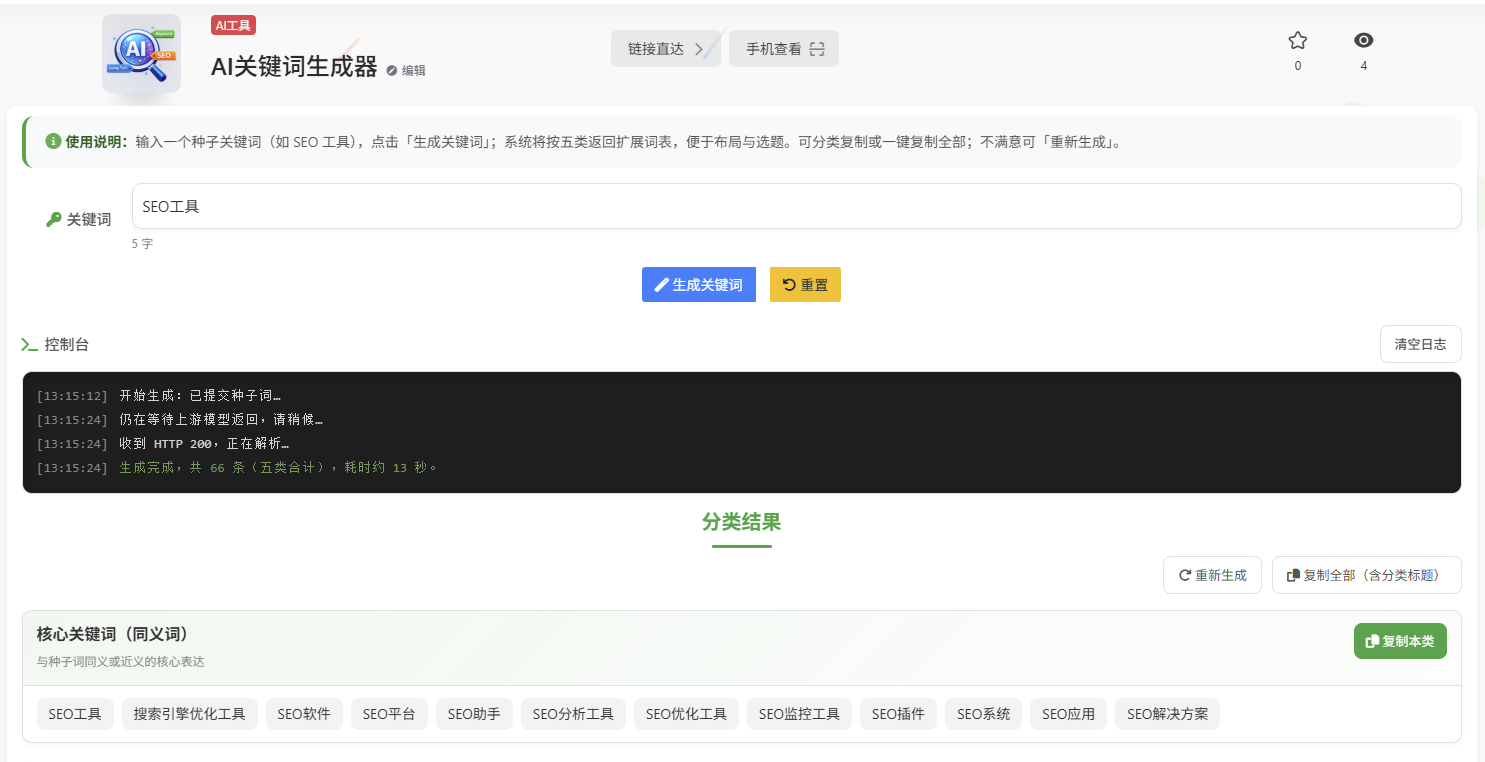1485x762 pixels.
Task: Select the SEO解决方案 keyword chip
Action: coord(1167,714)
